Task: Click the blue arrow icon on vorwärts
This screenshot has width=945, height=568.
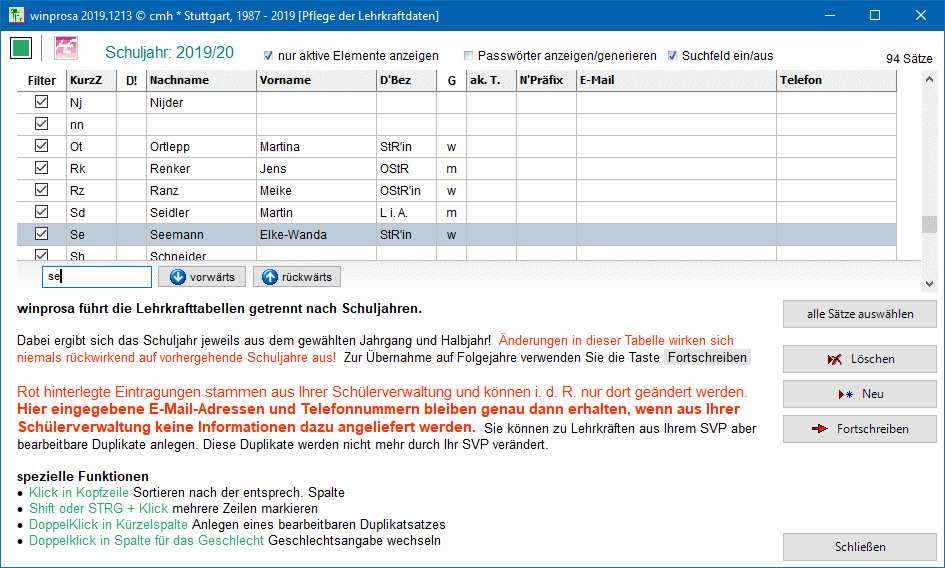Action: click(x=178, y=277)
